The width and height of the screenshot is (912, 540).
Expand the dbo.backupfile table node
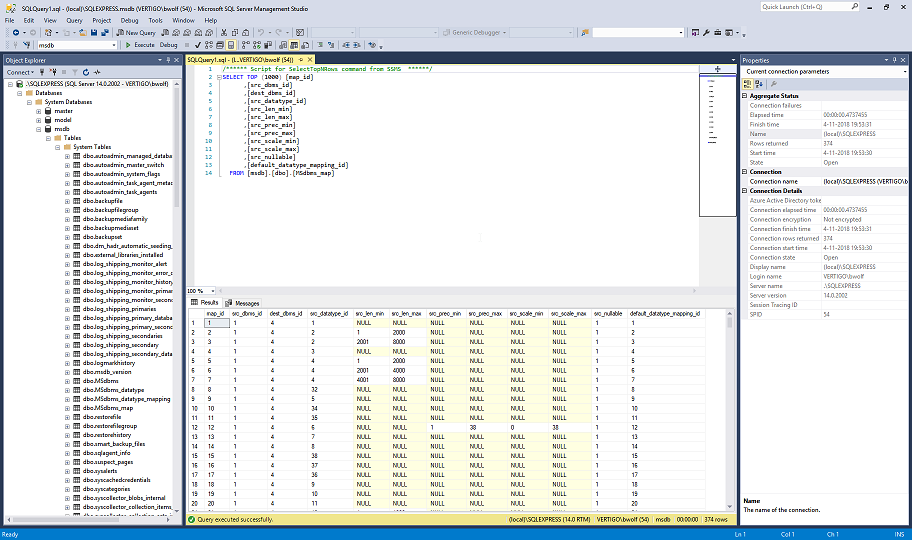[x=67, y=201]
